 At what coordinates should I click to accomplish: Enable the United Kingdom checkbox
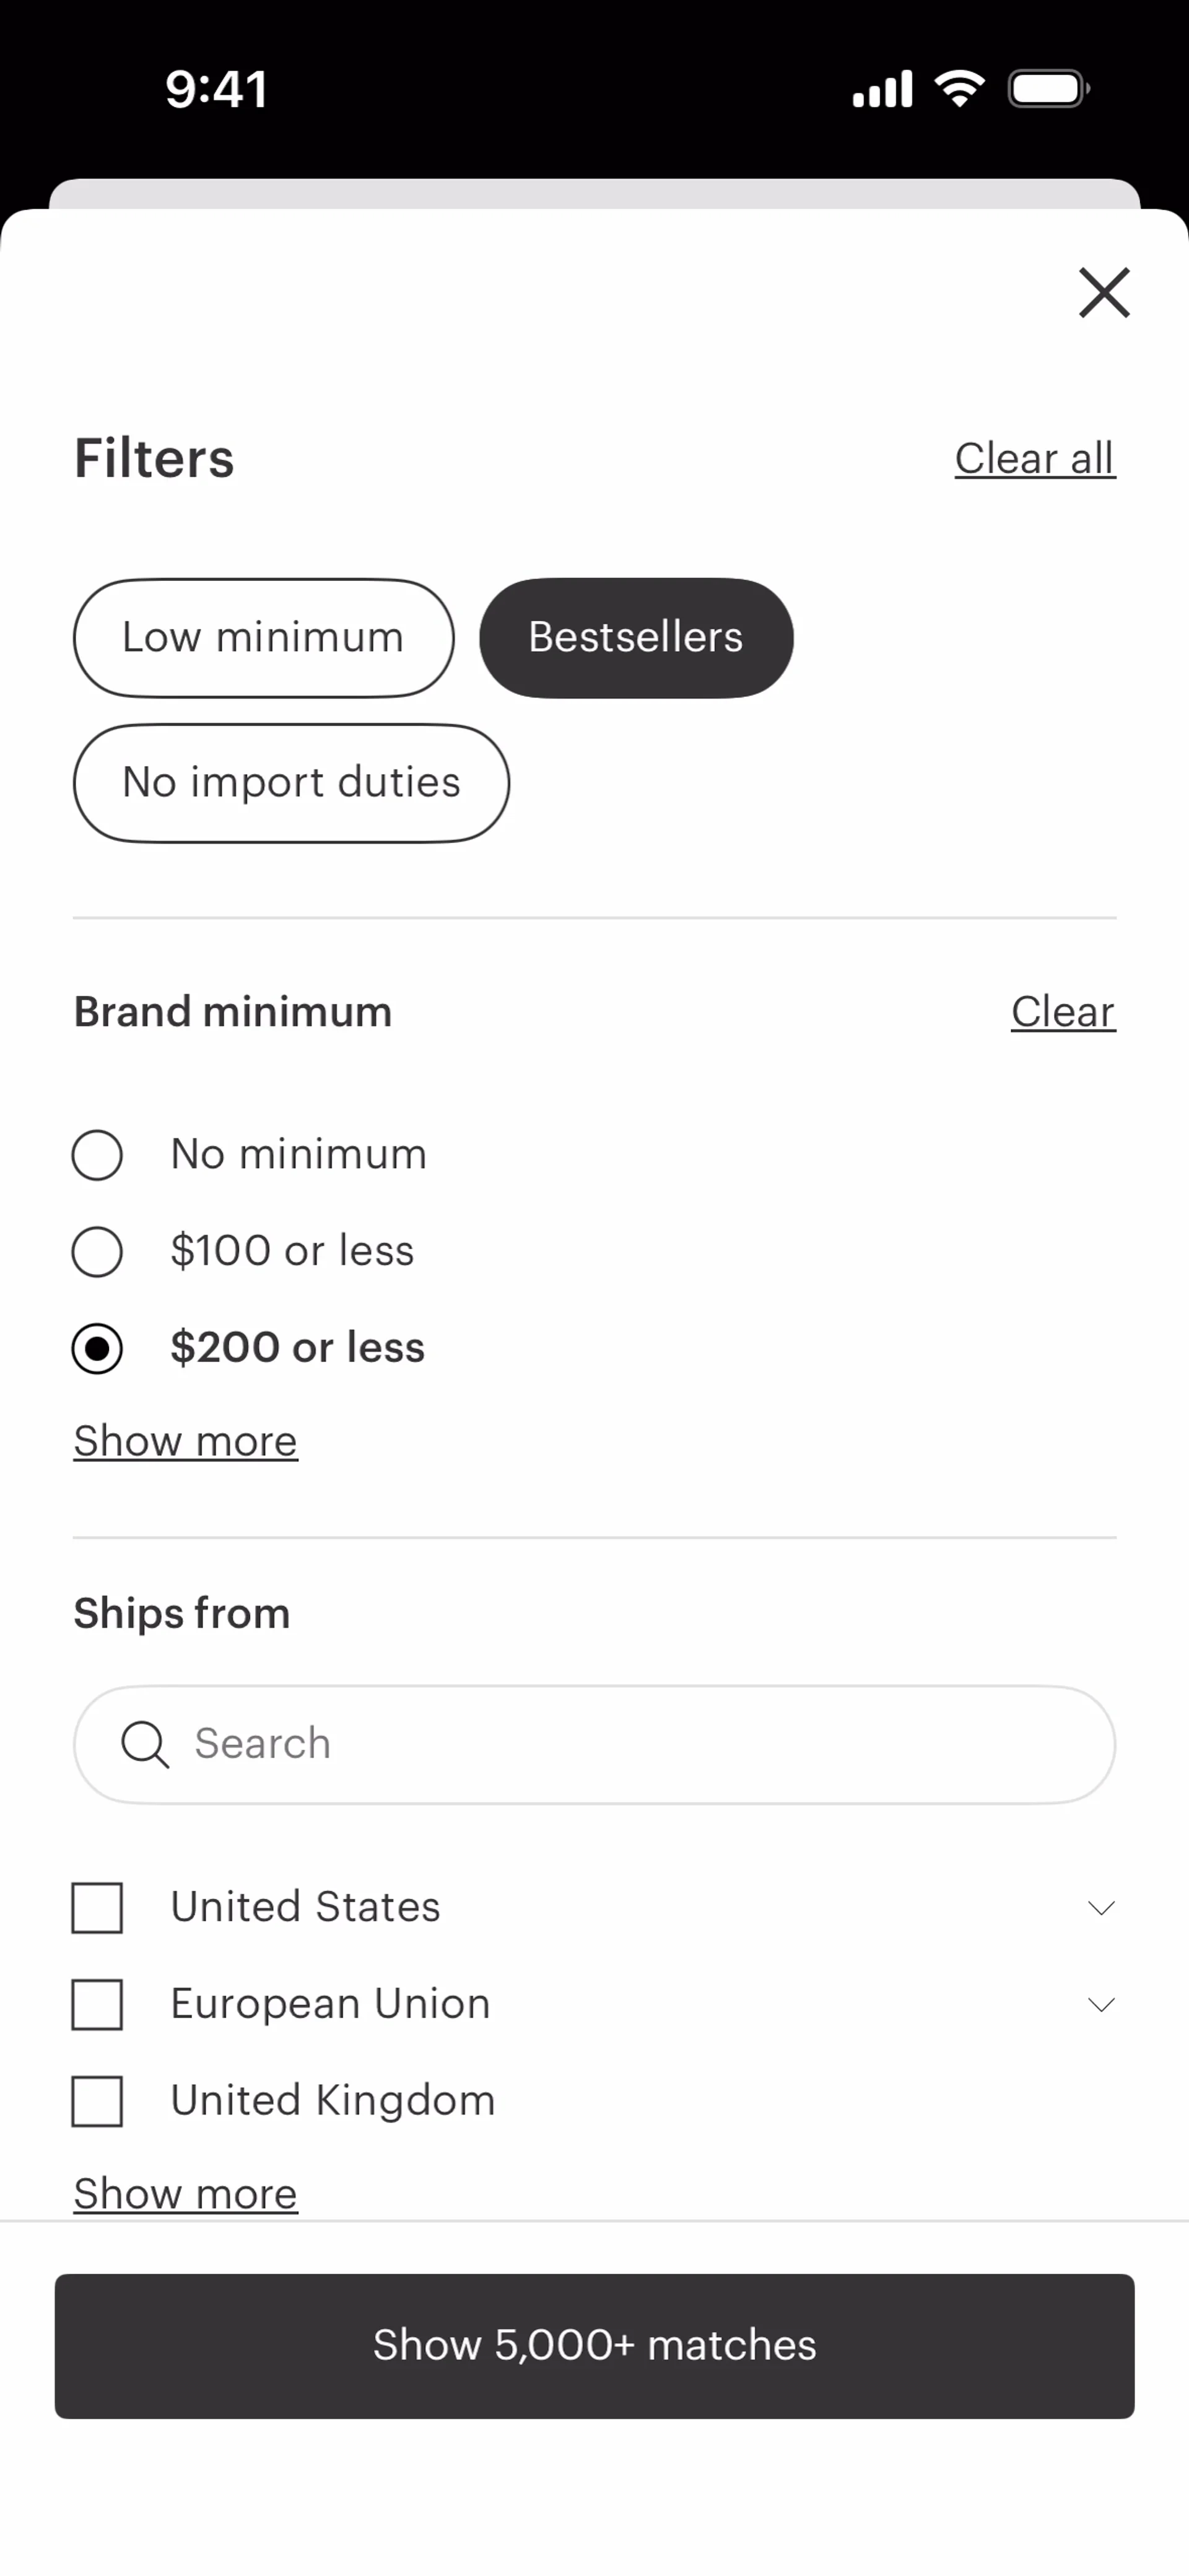(x=97, y=2101)
